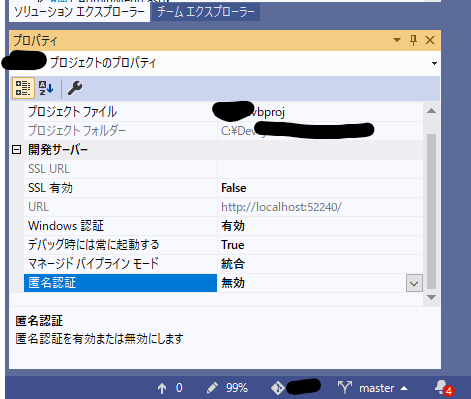Click scrollbar up arrow in property grid
This screenshot has height=399, width=471.
click(x=431, y=111)
